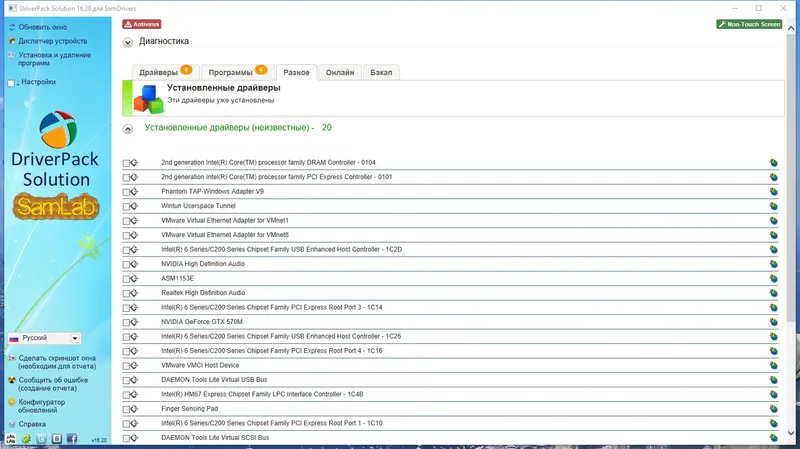Click the globe icon for NVIDIA High Definition Audio
The height and width of the screenshot is (449, 800).
click(773, 264)
